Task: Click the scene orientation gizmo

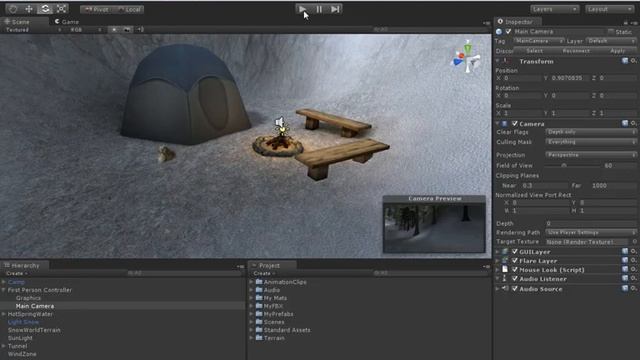Action: [467, 57]
